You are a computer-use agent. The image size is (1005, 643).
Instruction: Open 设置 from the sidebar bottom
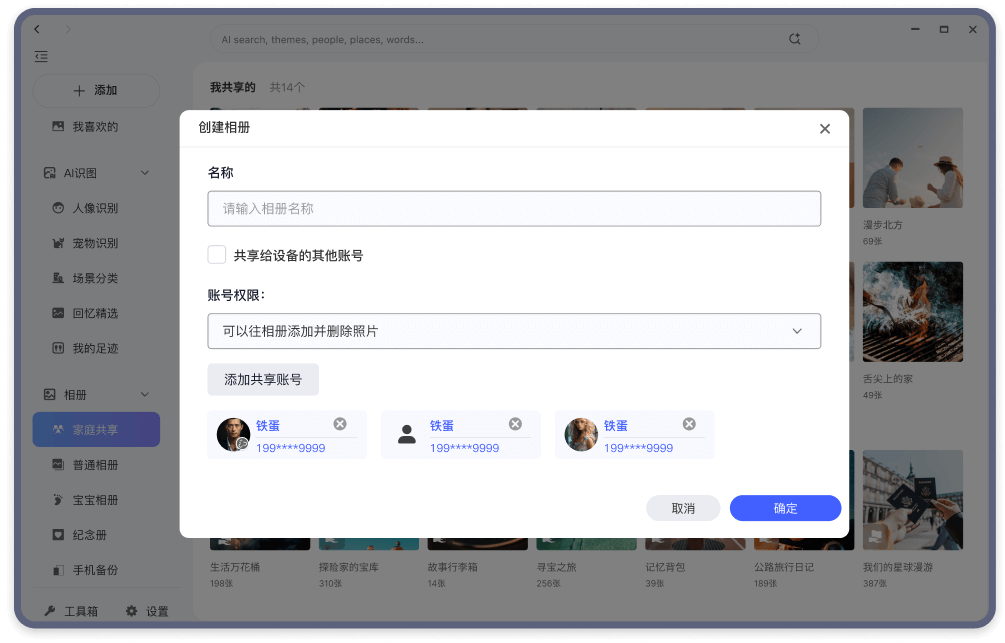click(147, 611)
